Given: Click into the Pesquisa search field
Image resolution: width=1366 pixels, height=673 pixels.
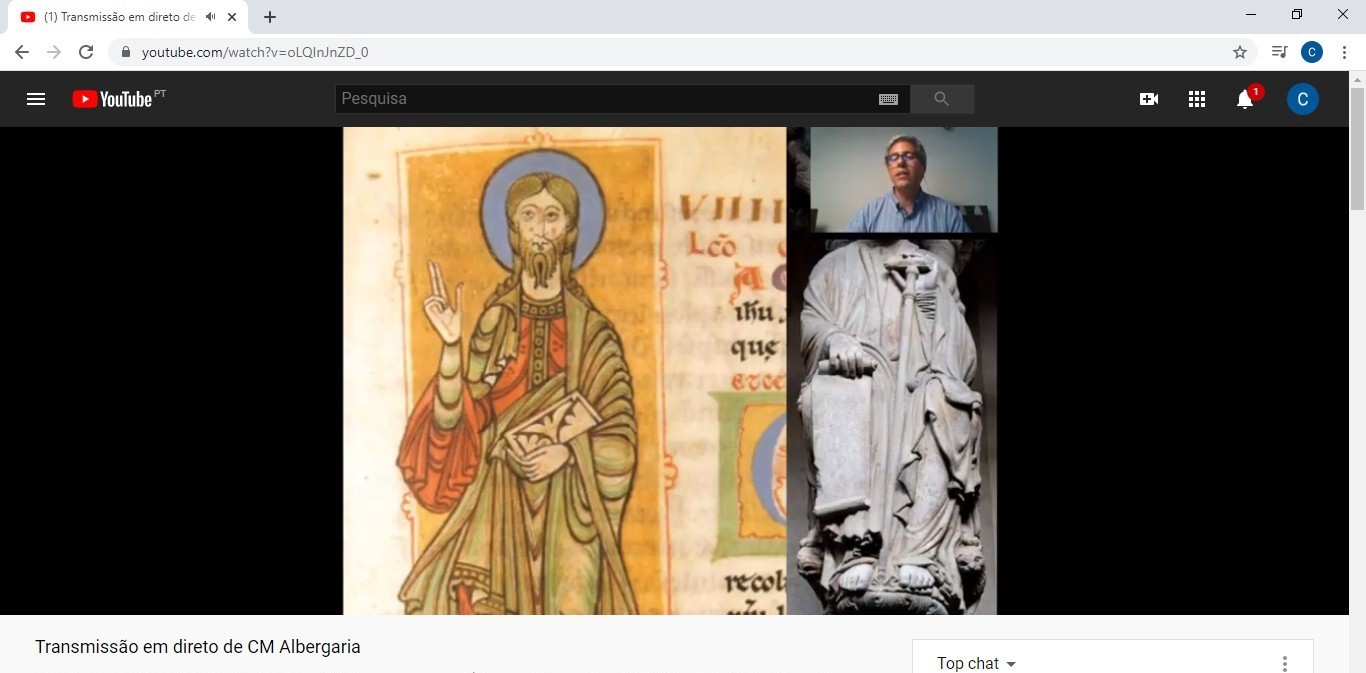Looking at the screenshot, I should tap(600, 99).
